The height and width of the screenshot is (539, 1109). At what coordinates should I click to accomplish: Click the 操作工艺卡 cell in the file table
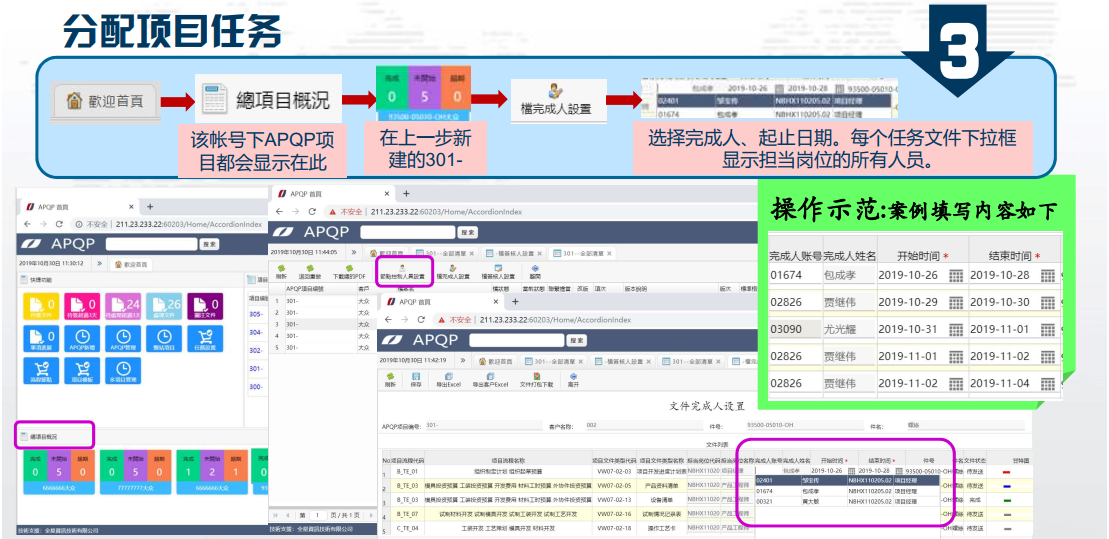tap(661, 528)
